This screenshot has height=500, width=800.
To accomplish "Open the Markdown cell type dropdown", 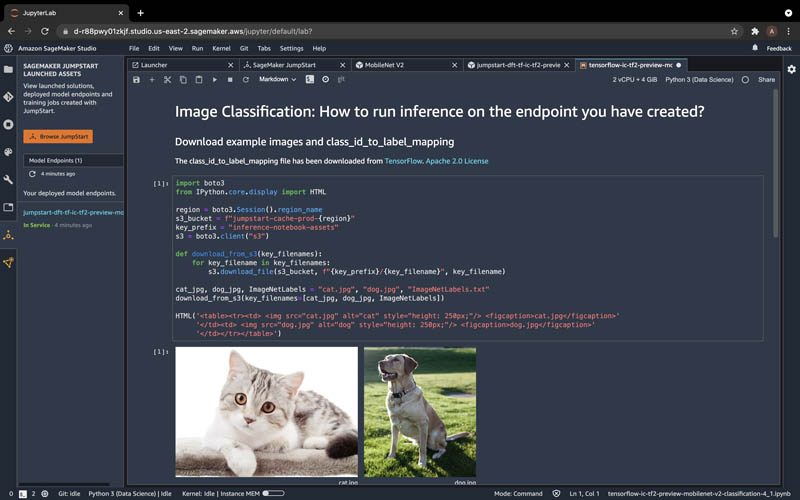I will (277, 80).
